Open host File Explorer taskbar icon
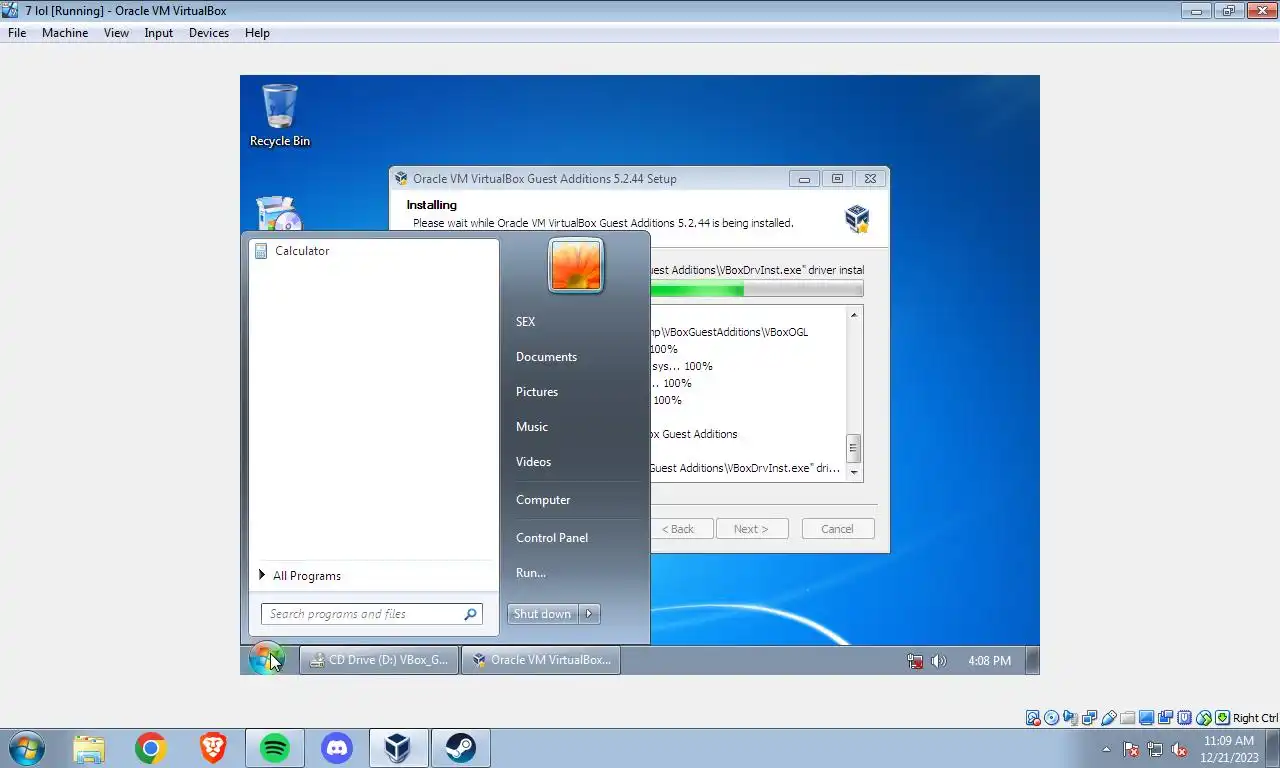The width and height of the screenshot is (1280, 768). pyautogui.click(x=88, y=748)
